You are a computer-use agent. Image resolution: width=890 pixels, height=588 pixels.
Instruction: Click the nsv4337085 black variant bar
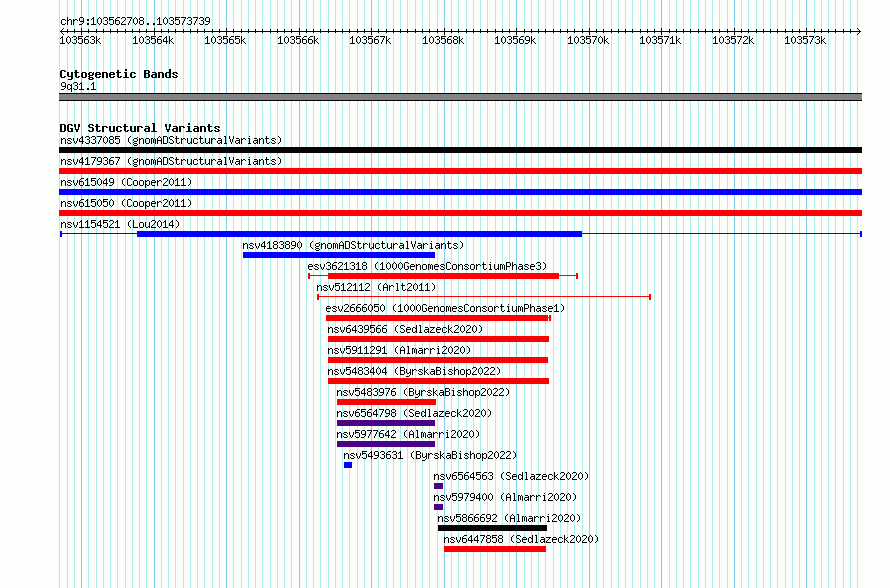click(460, 150)
